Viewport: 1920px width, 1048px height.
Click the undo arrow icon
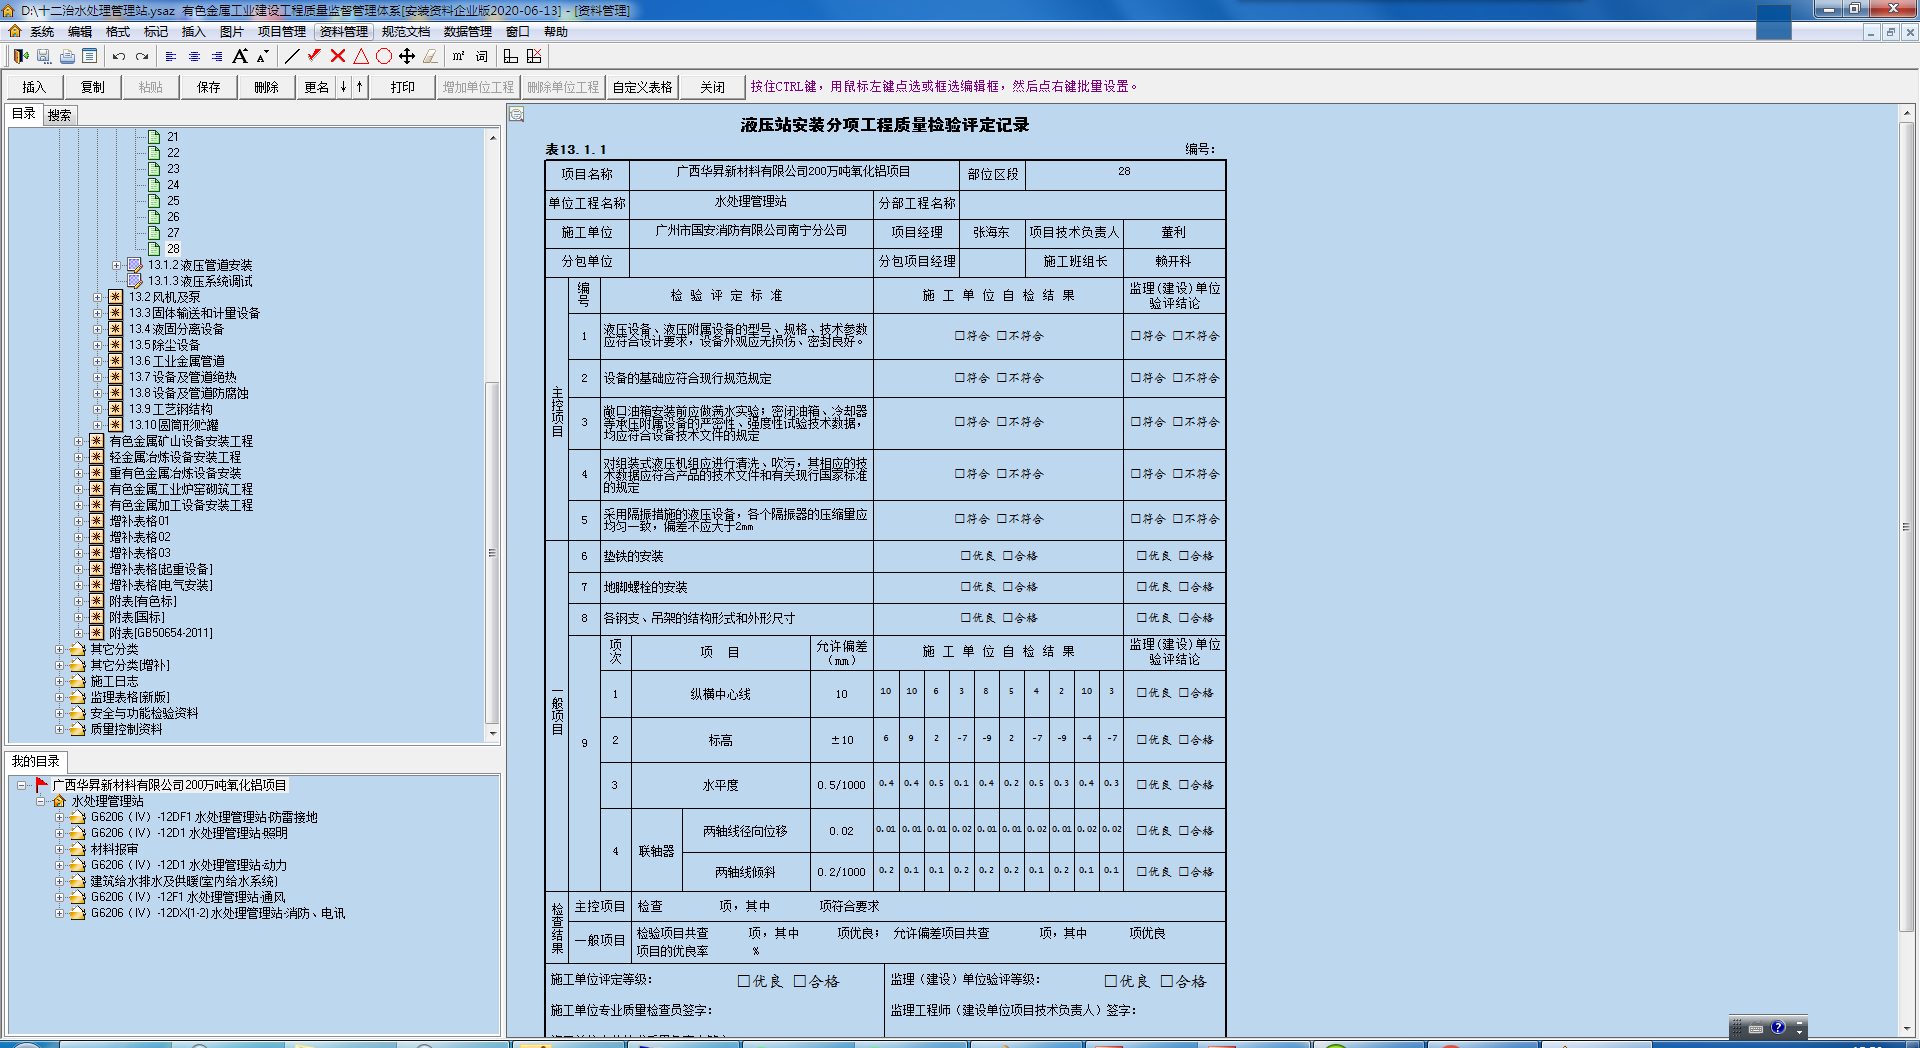(119, 57)
